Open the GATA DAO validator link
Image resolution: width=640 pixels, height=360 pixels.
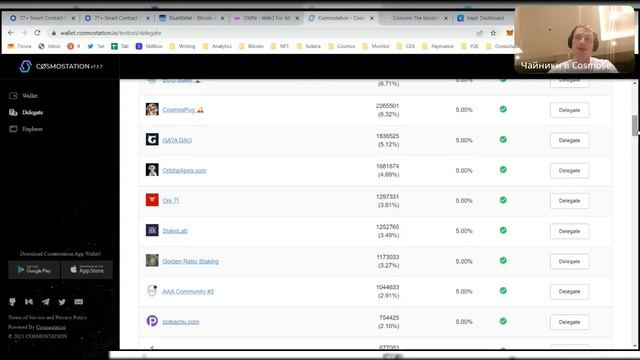177,140
